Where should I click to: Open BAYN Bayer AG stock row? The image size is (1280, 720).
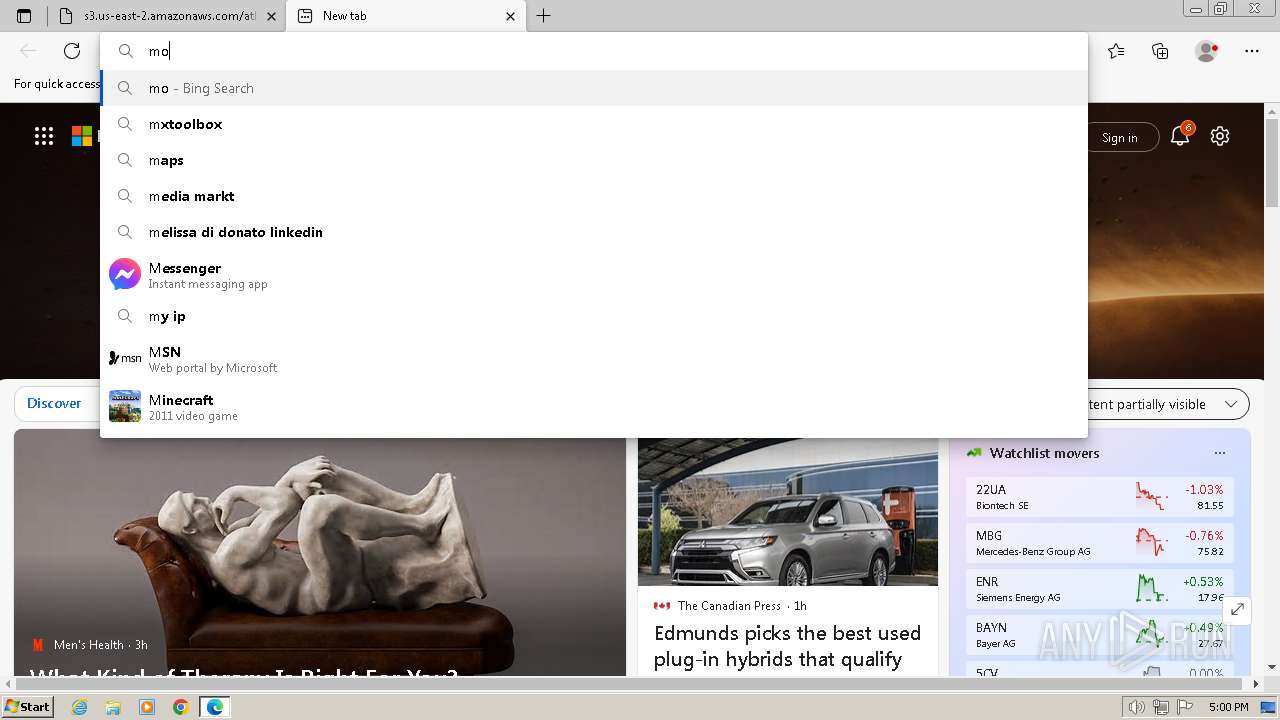(1099, 635)
